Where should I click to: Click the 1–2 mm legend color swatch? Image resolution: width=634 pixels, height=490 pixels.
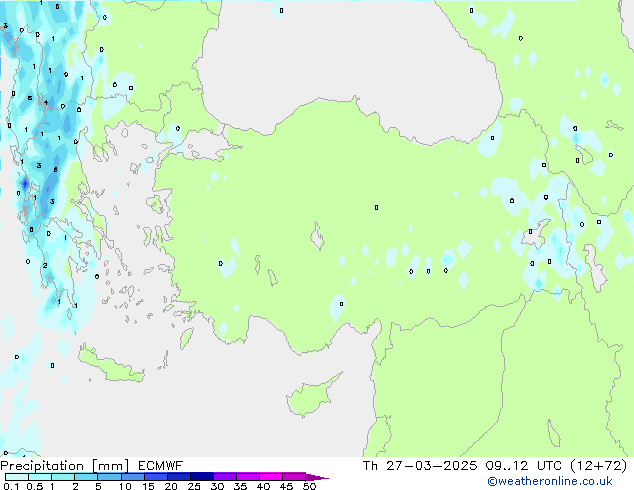coord(63,477)
